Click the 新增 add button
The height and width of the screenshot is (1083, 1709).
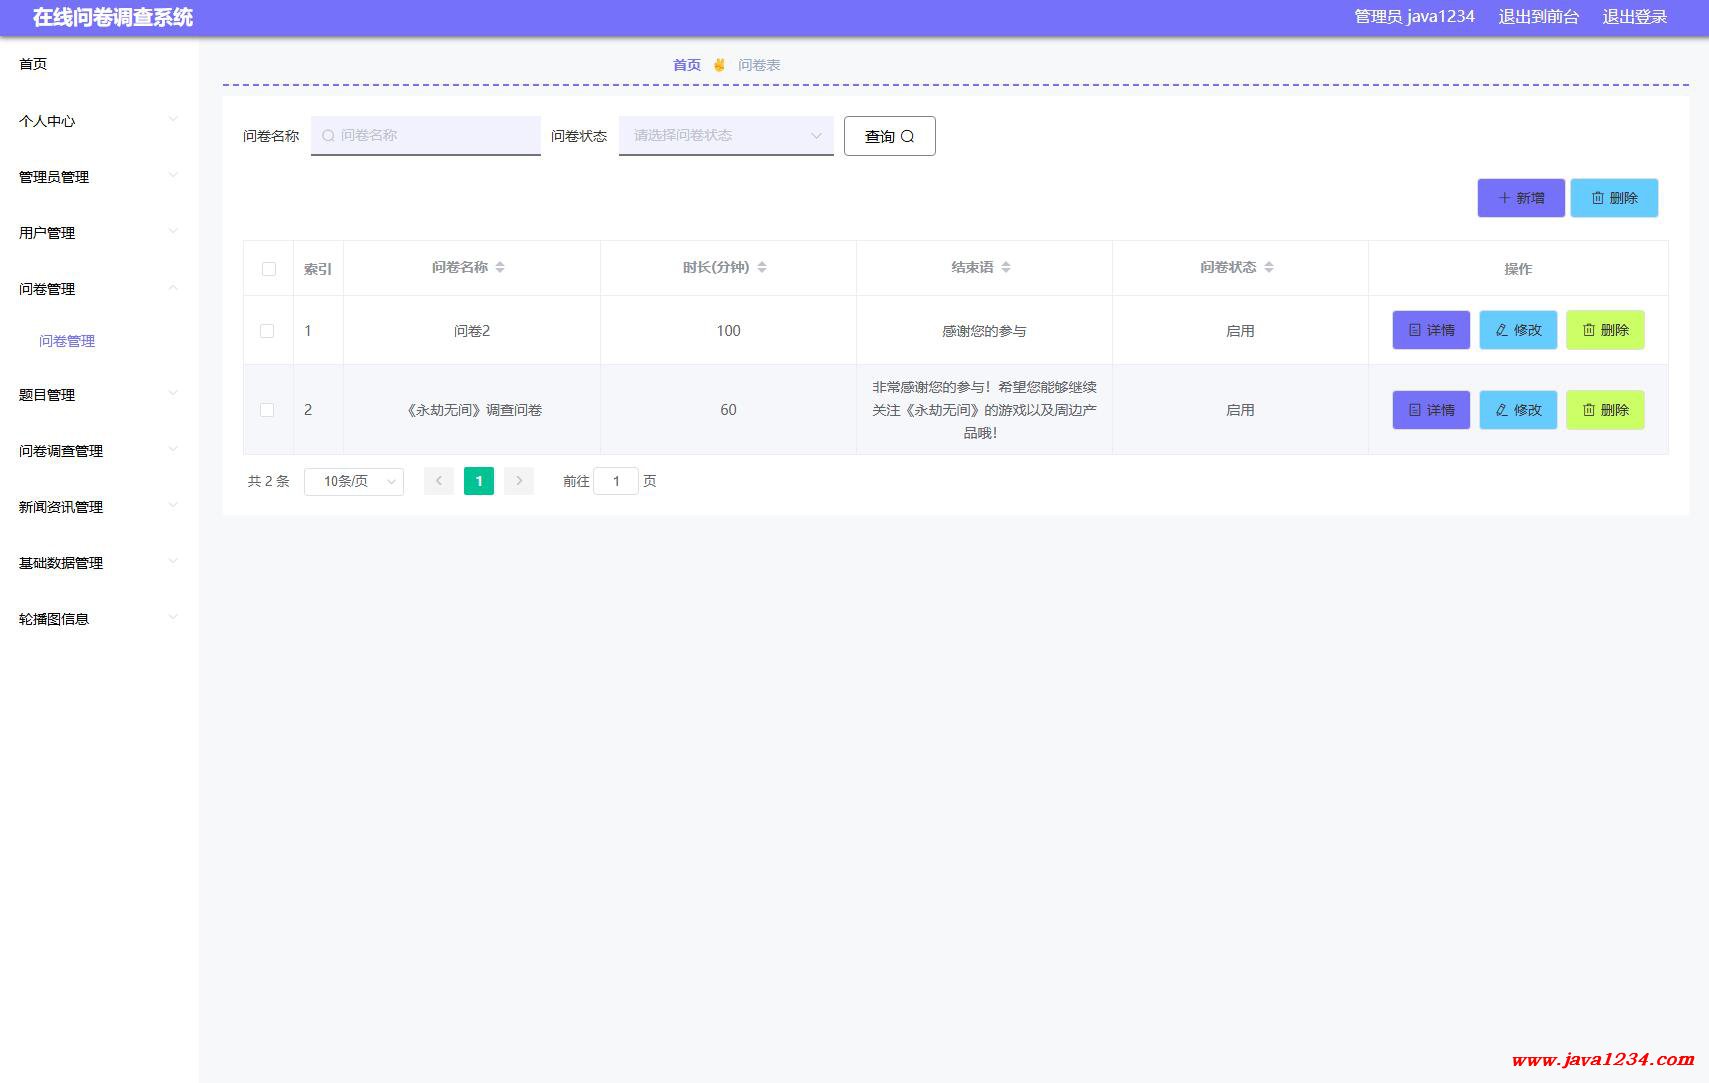tap(1521, 198)
